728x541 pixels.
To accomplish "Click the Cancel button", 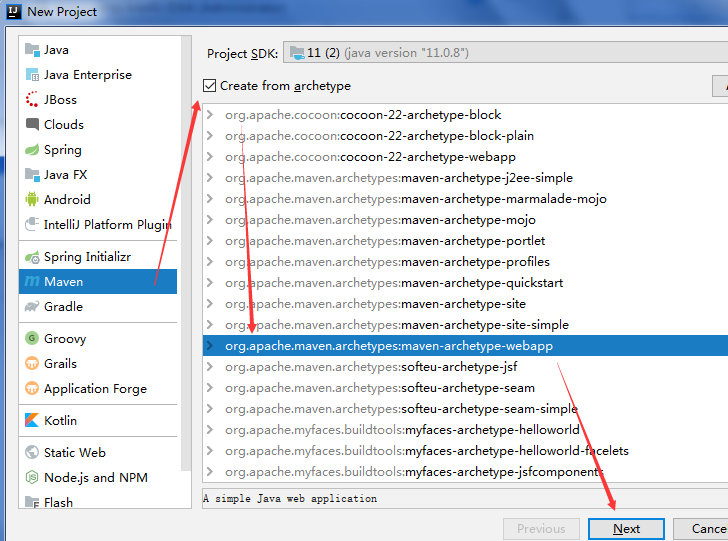I will pos(701,529).
